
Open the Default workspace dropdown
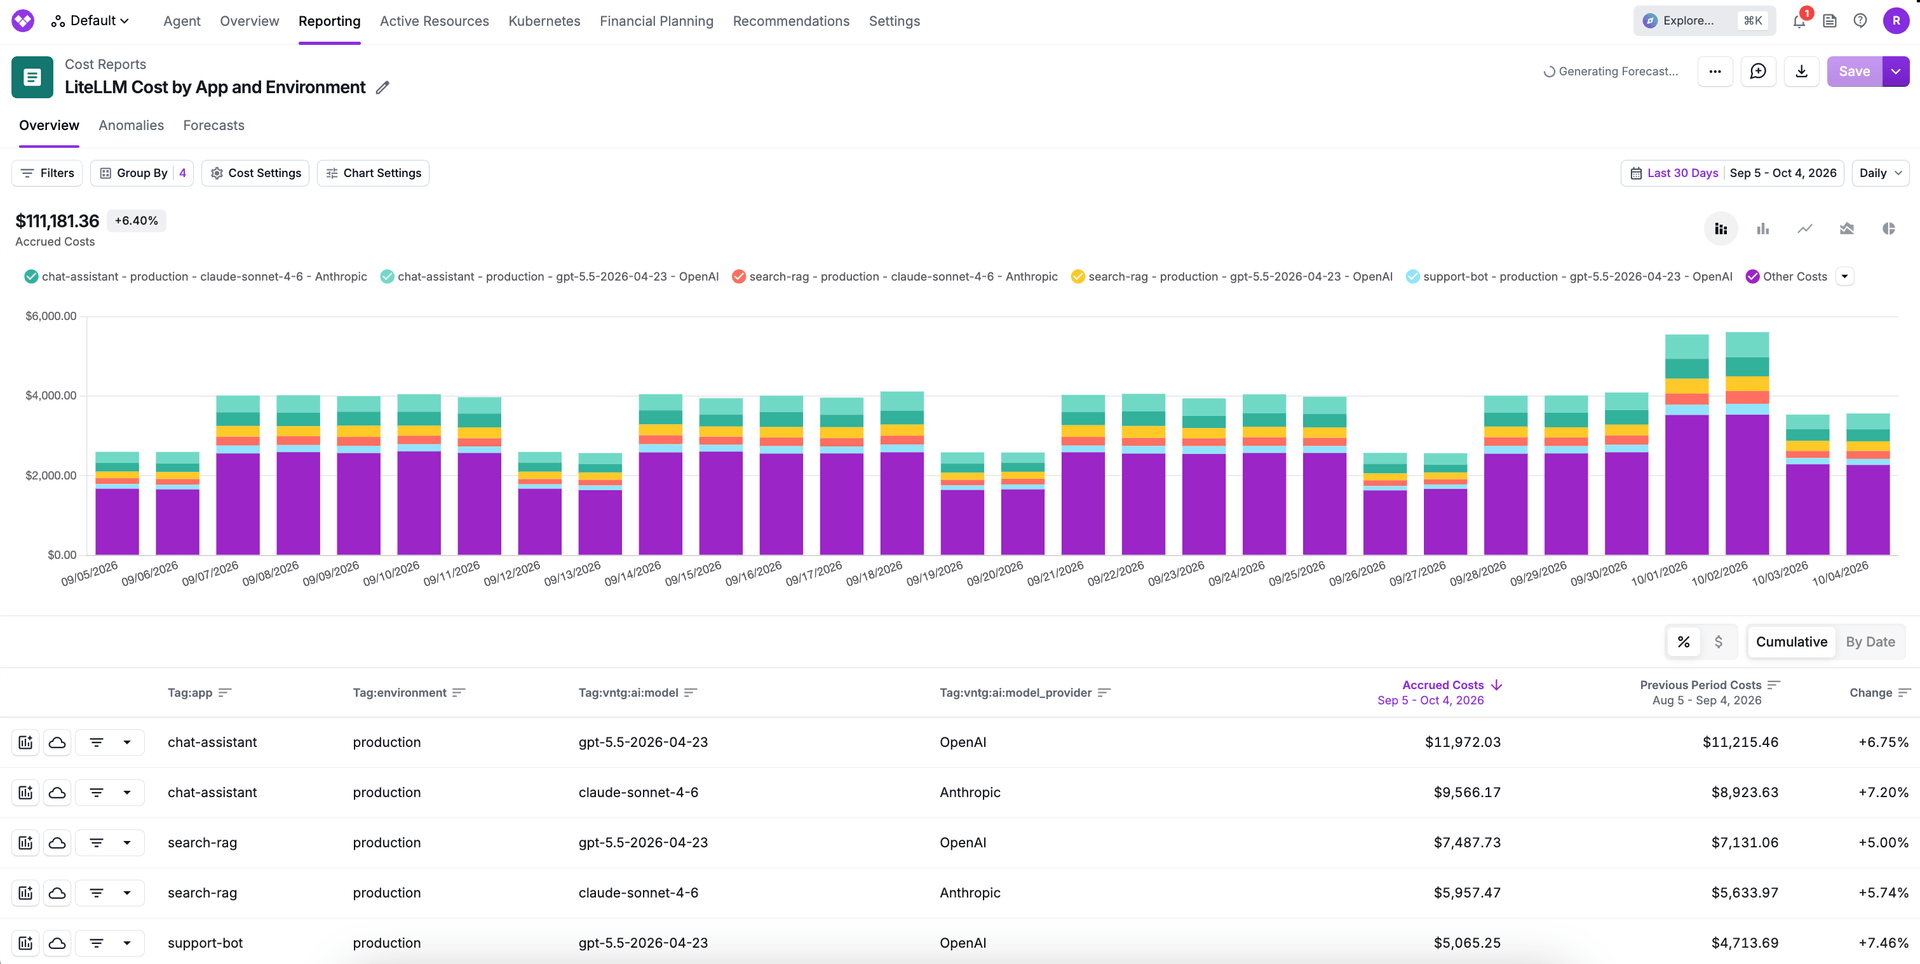click(90, 21)
